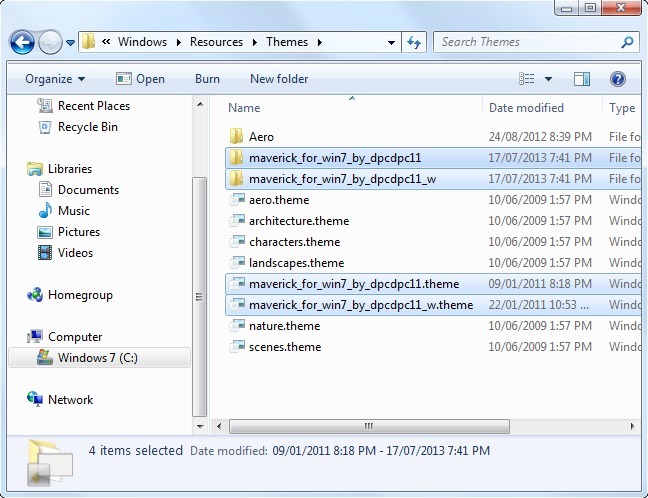Click Aero's date 24/08/2012 8:39 PM
This screenshot has width=648, height=498.
click(540, 137)
